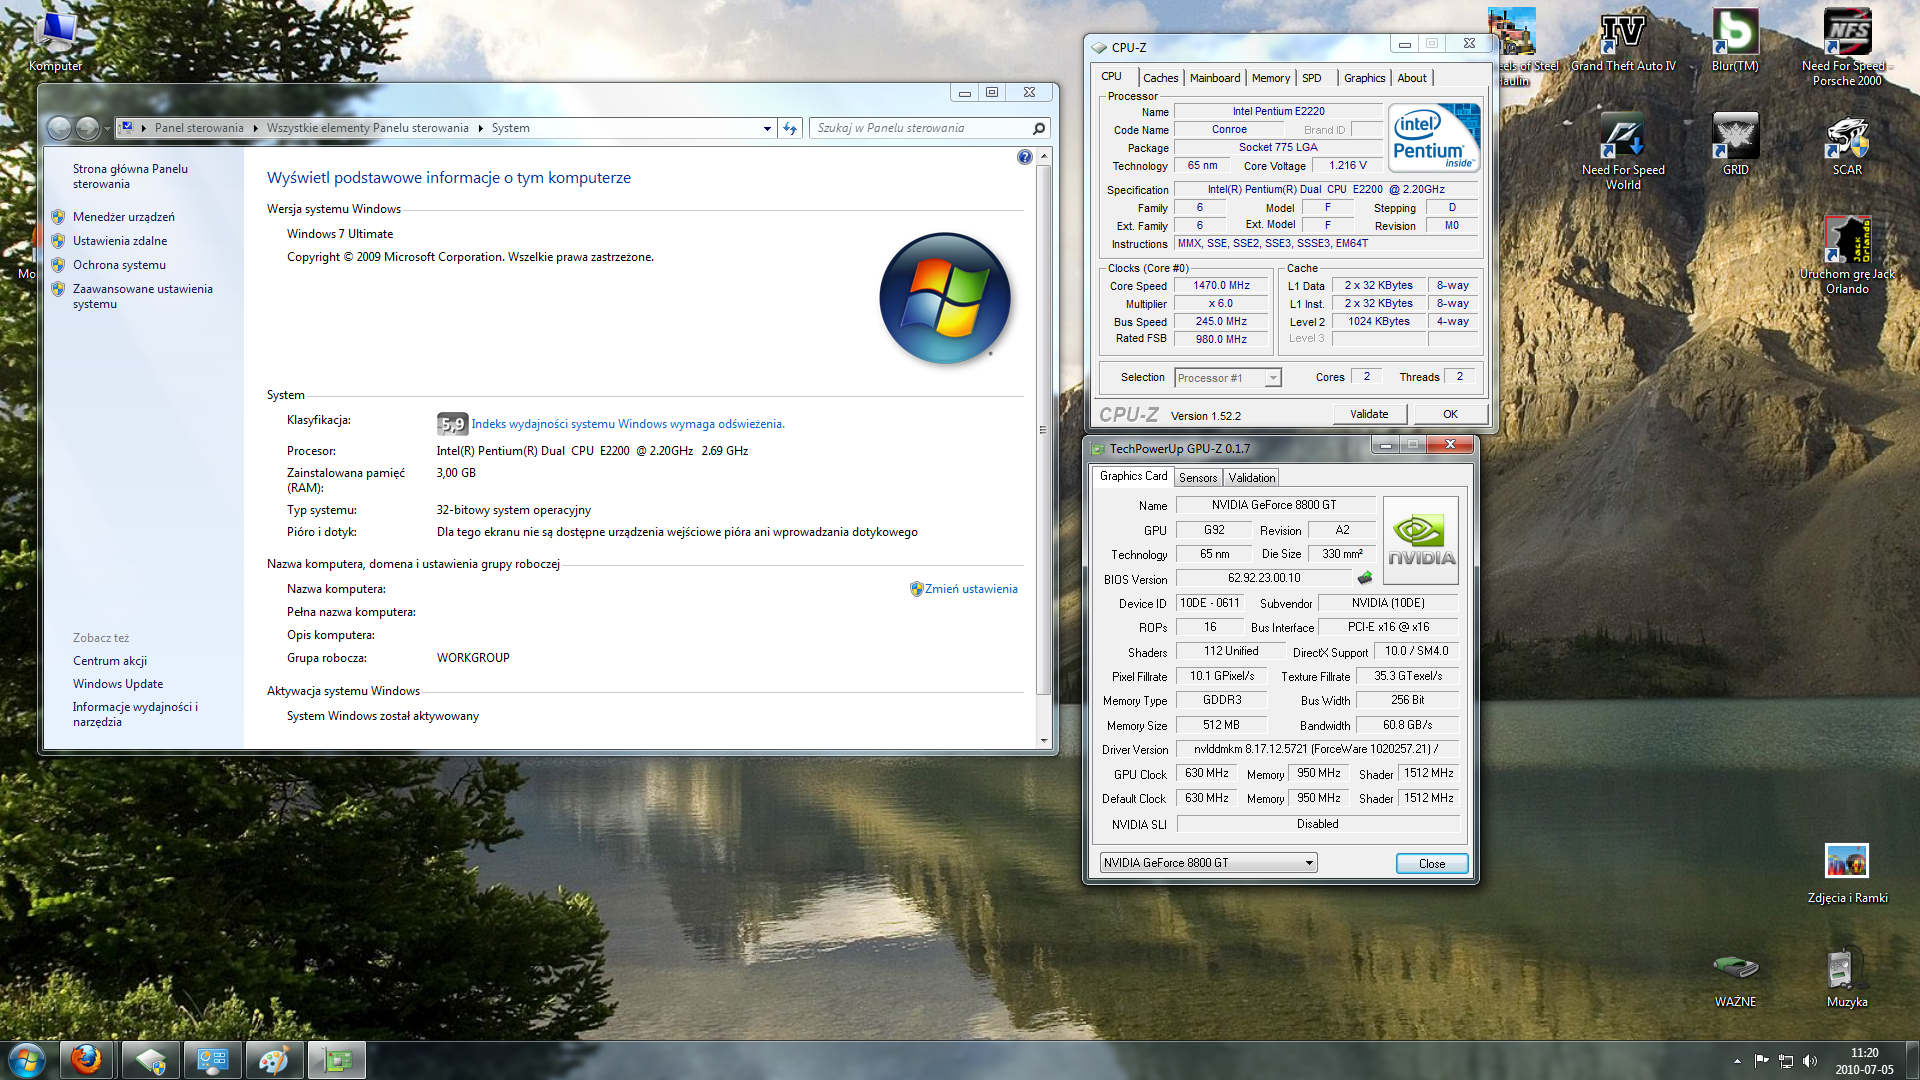The width and height of the screenshot is (1920, 1080).
Task: Open the WAZNE drive icon
Action: click(1735, 977)
